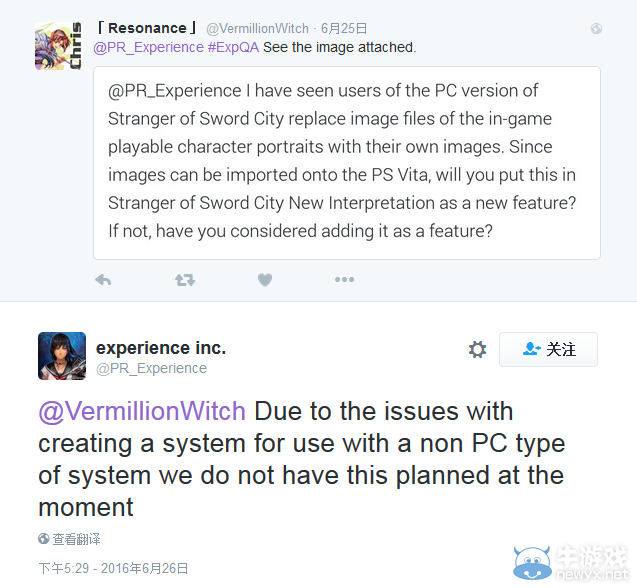Open the @VermillionWitch handle in the header

257,28
